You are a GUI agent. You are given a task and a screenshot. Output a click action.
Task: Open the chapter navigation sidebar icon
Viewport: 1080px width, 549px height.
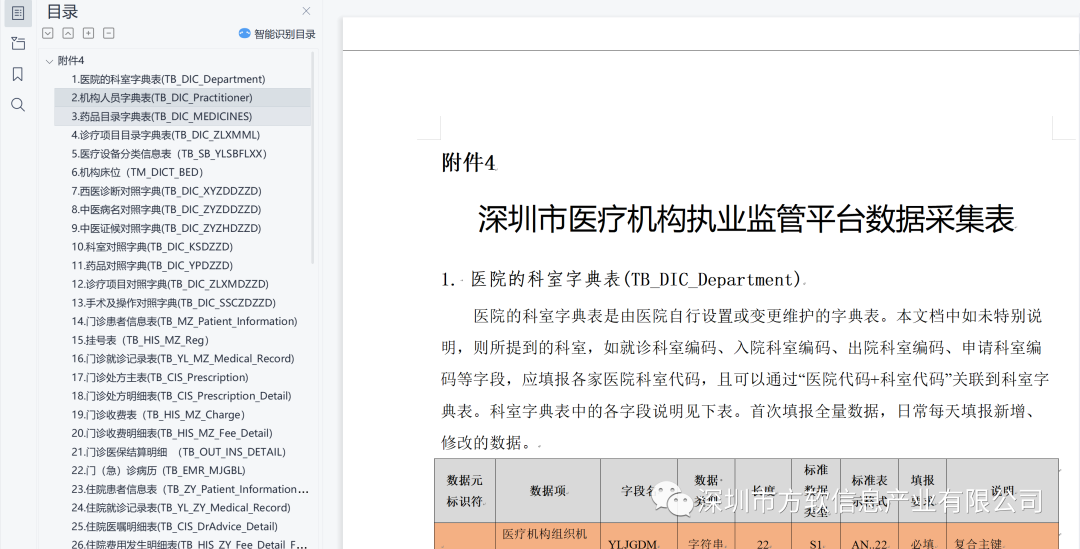[x=18, y=43]
